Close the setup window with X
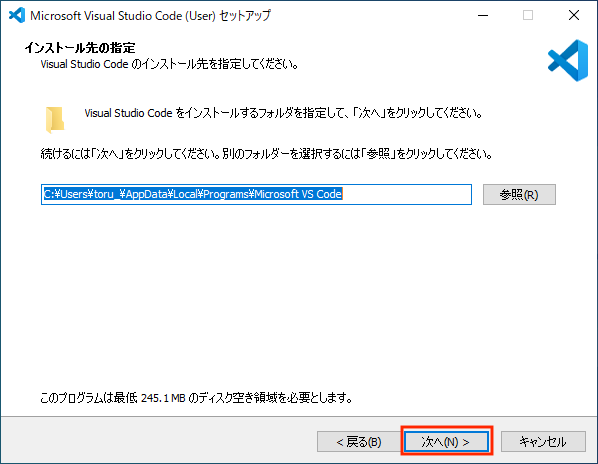Screen dimensions: 598x464 574,15
